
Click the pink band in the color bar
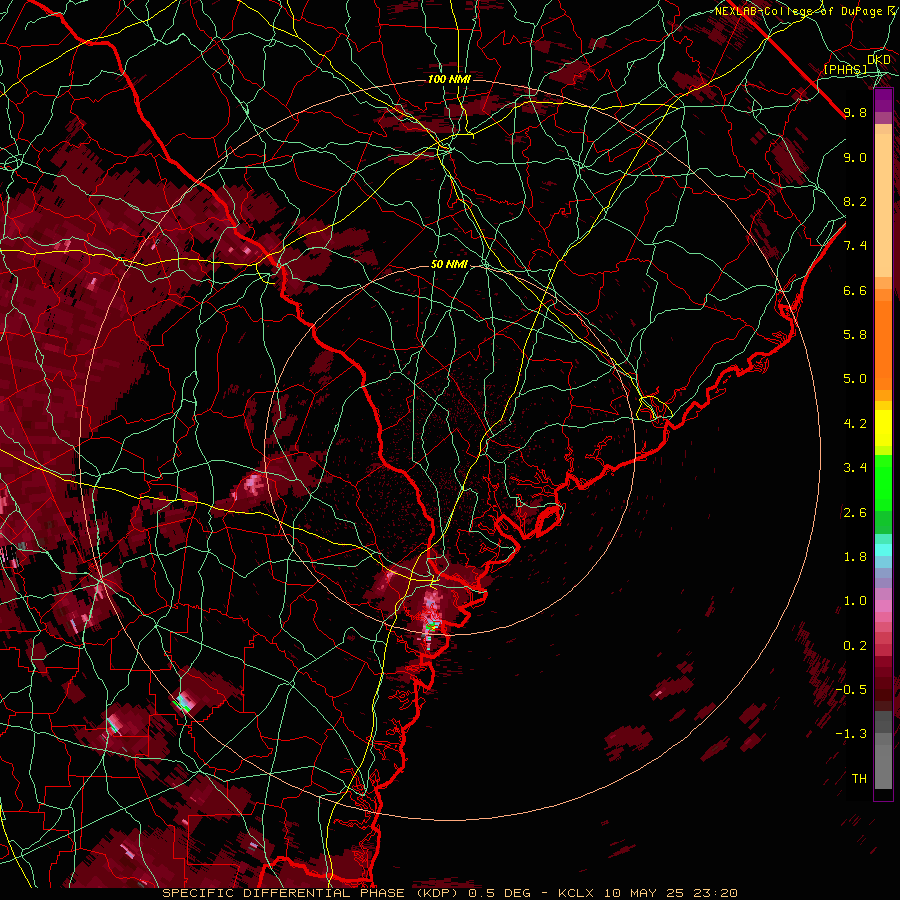click(x=883, y=606)
